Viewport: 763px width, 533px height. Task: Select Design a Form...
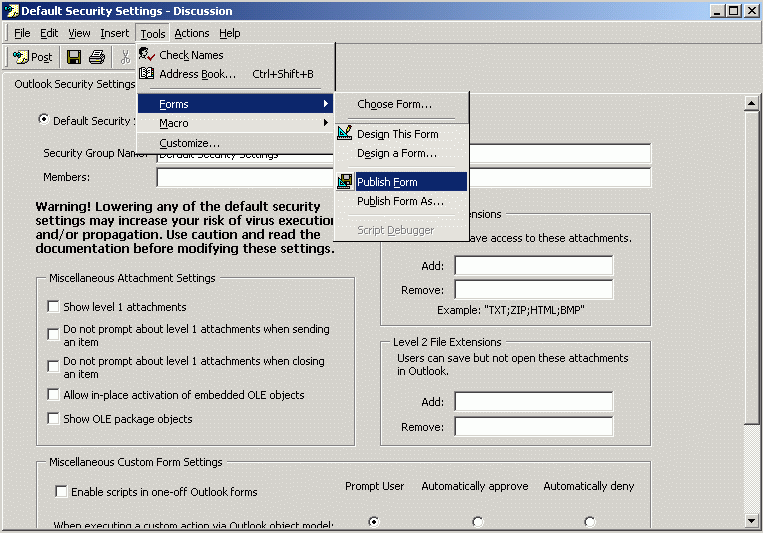pyautogui.click(x=401, y=153)
